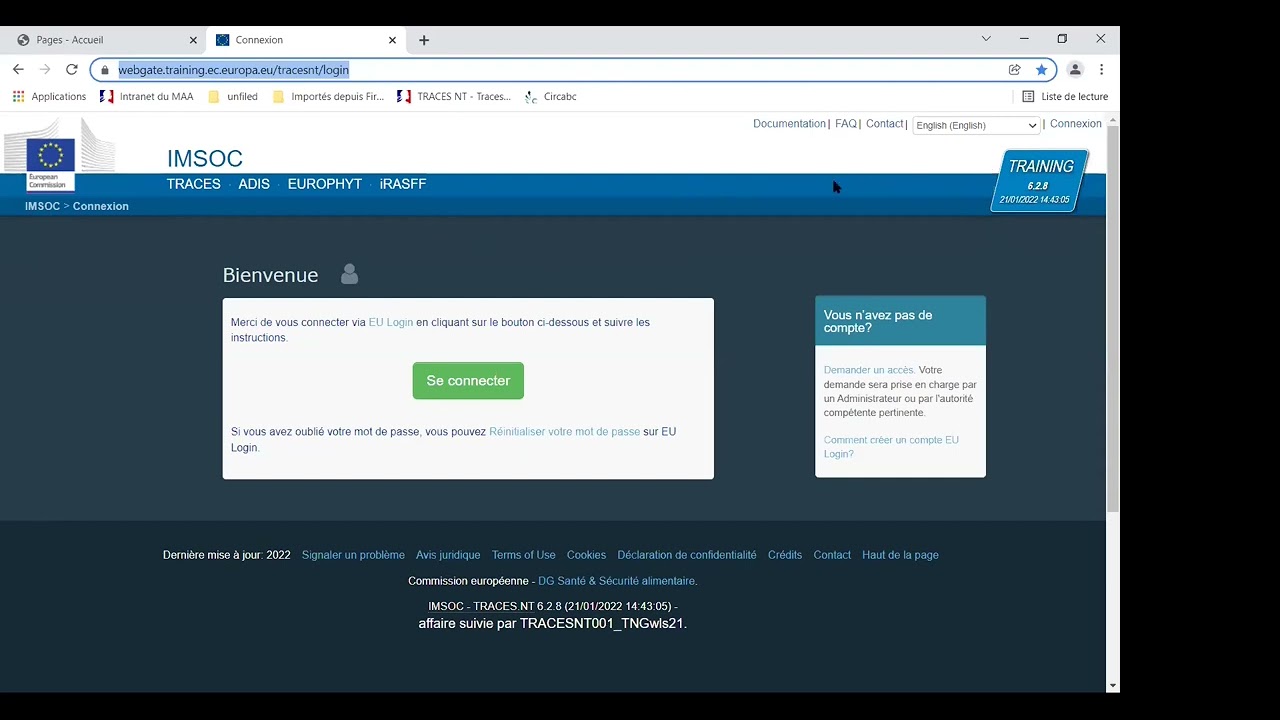Reload the page with the refresh icon
Image resolution: width=1280 pixels, height=720 pixels.
pos(72,69)
